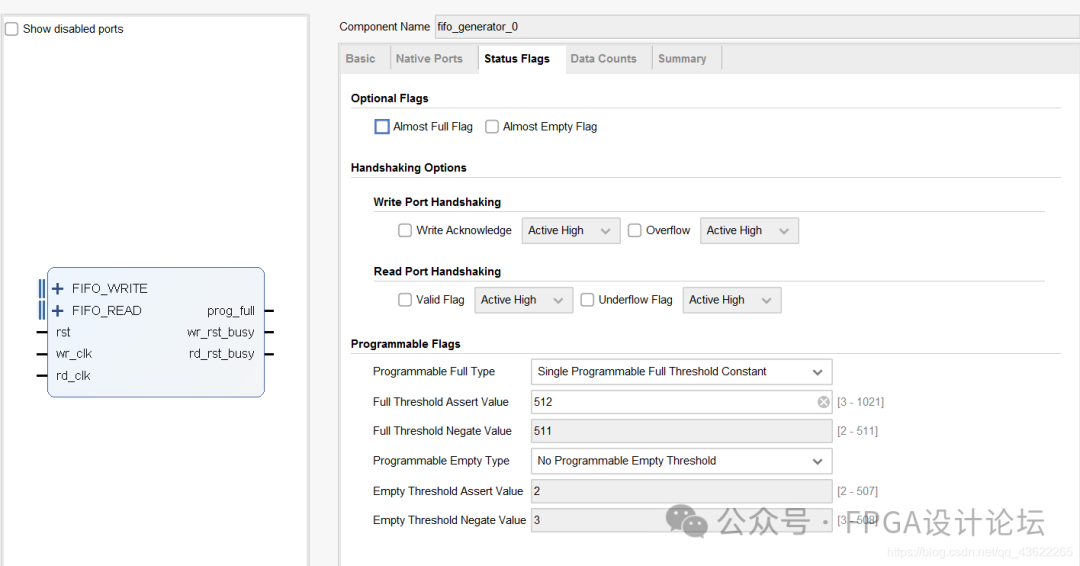
Task: Switch to the Basic tab
Action: point(361,59)
